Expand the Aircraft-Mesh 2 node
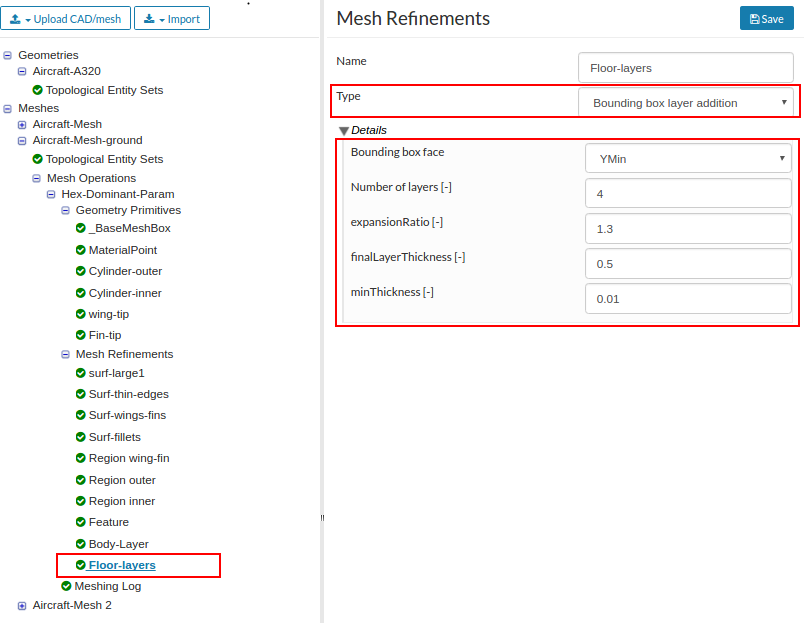This screenshot has height=623, width=804. (22, 605)
